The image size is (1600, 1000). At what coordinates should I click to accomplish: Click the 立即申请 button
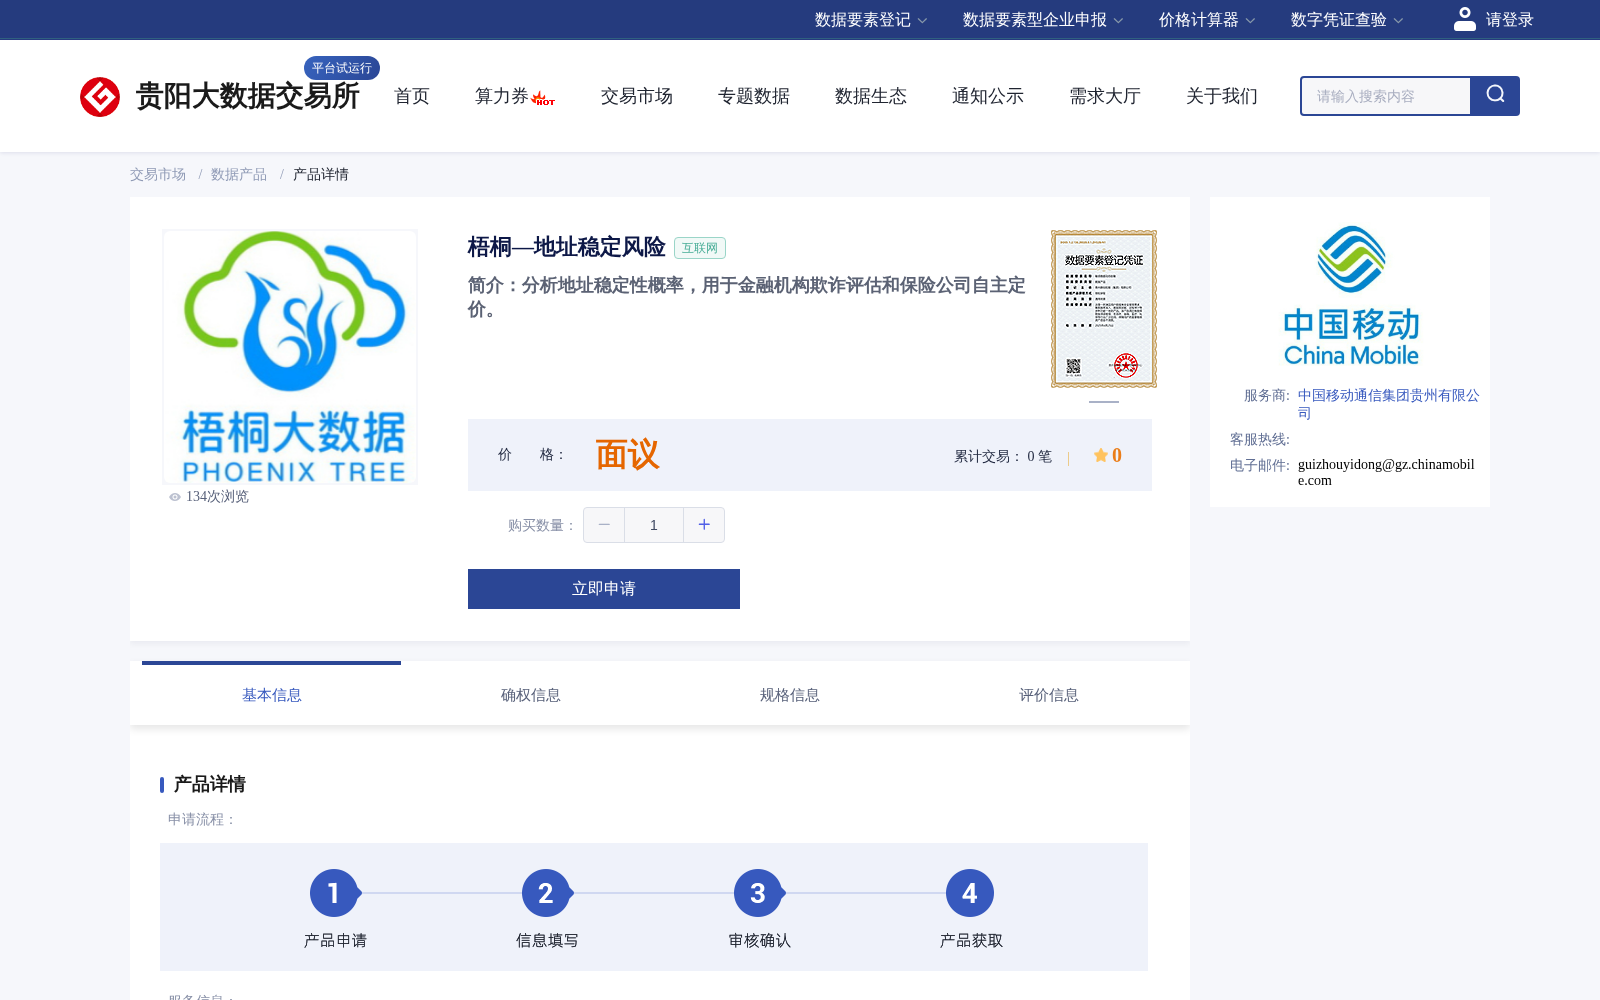(x=604, y=589)
